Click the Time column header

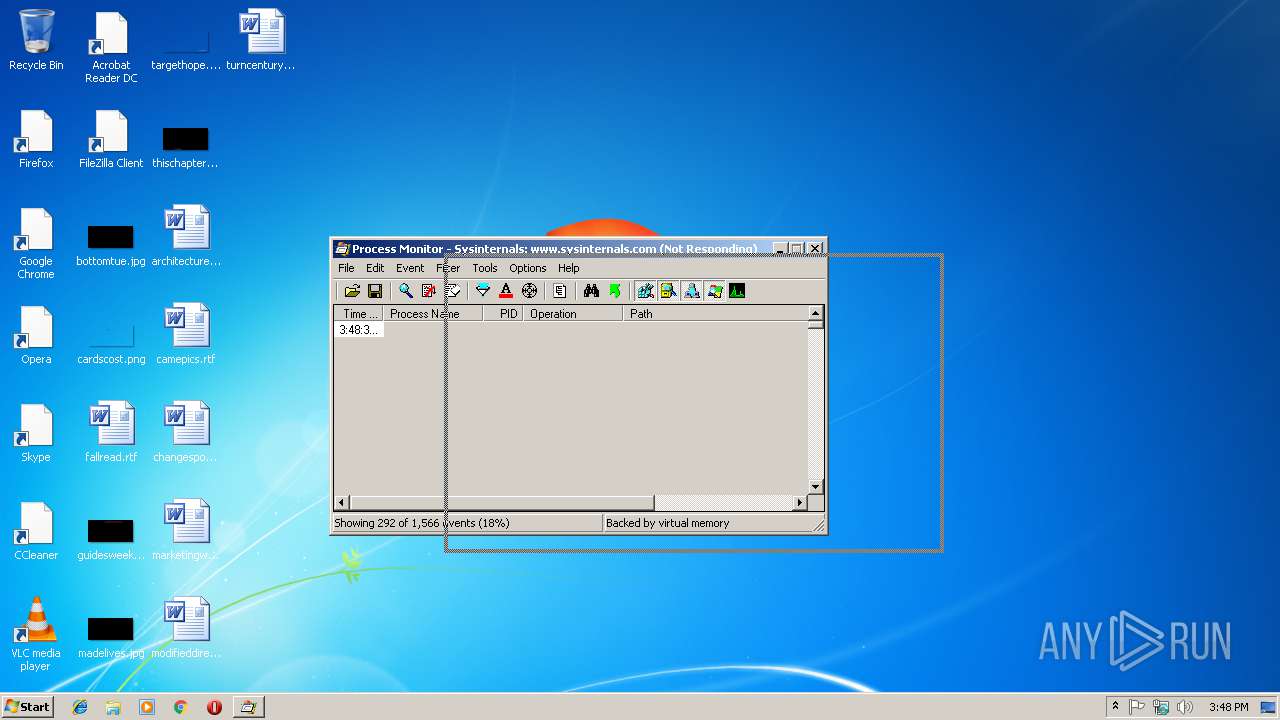click(358, 314)
